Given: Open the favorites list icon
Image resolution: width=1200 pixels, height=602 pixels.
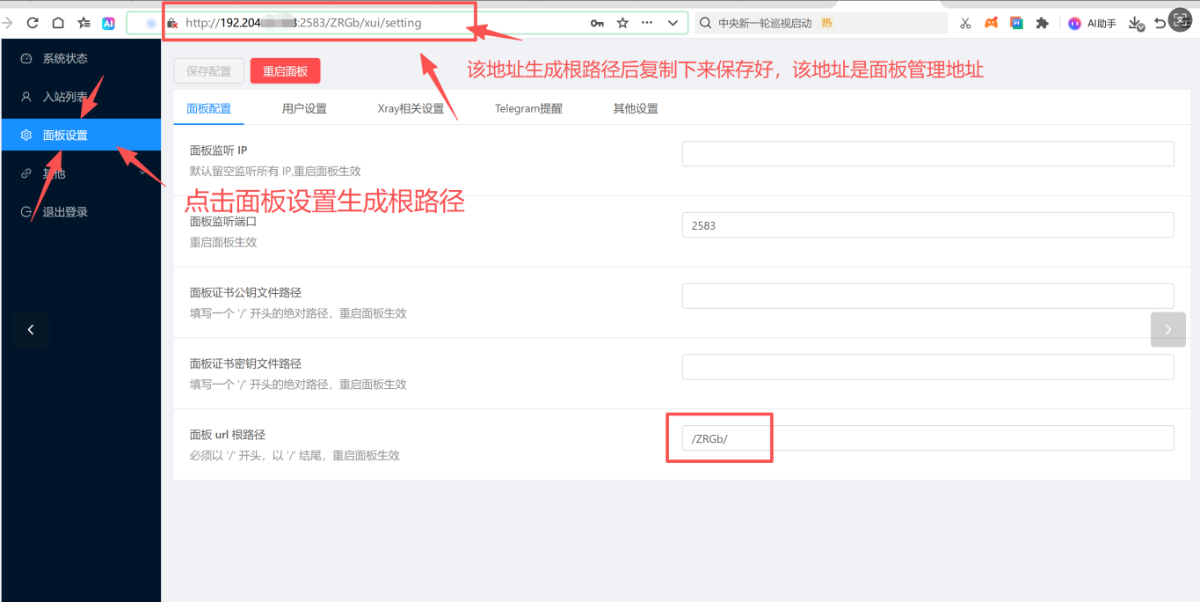Looking at the screenshot, I should [83, 22].
